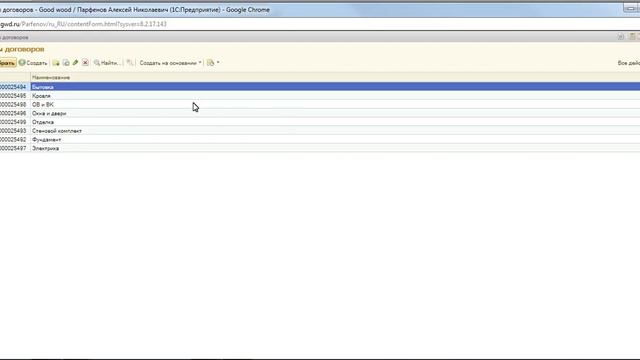Click code cell ending 25497

(x=15, y=148)
